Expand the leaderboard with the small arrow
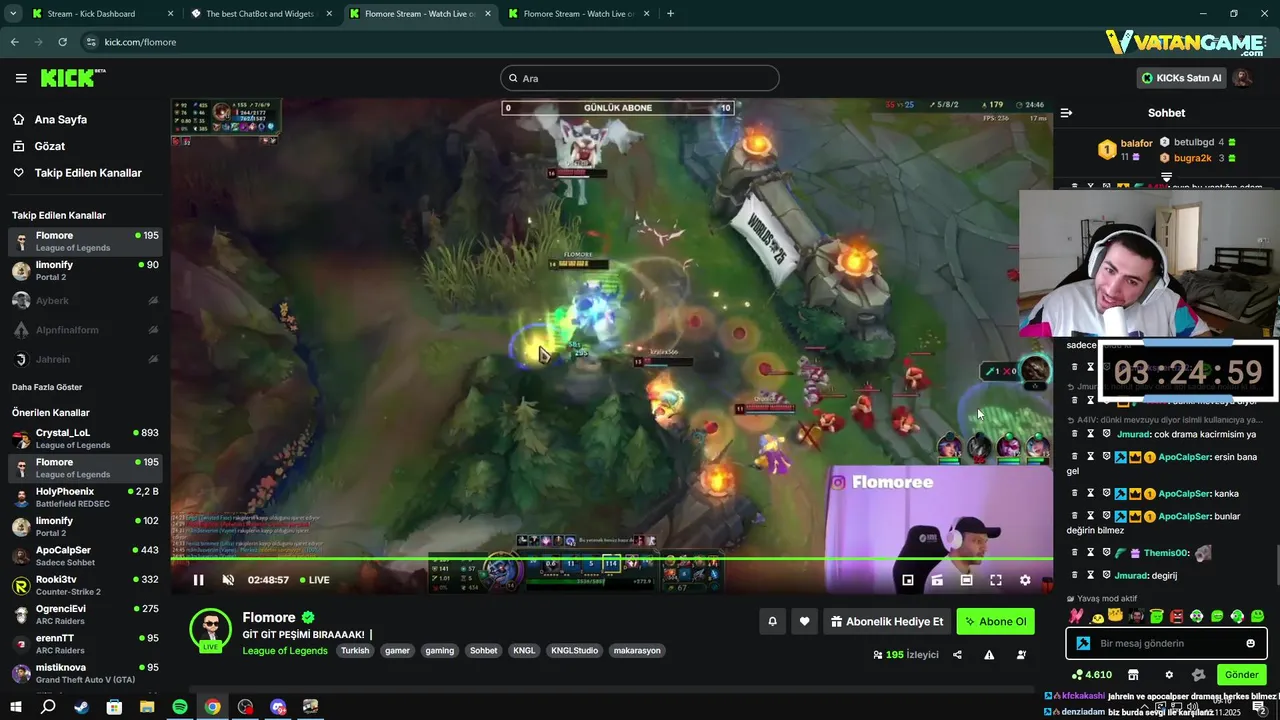Screen dimensions: 1280x720 pos(1166,176)
